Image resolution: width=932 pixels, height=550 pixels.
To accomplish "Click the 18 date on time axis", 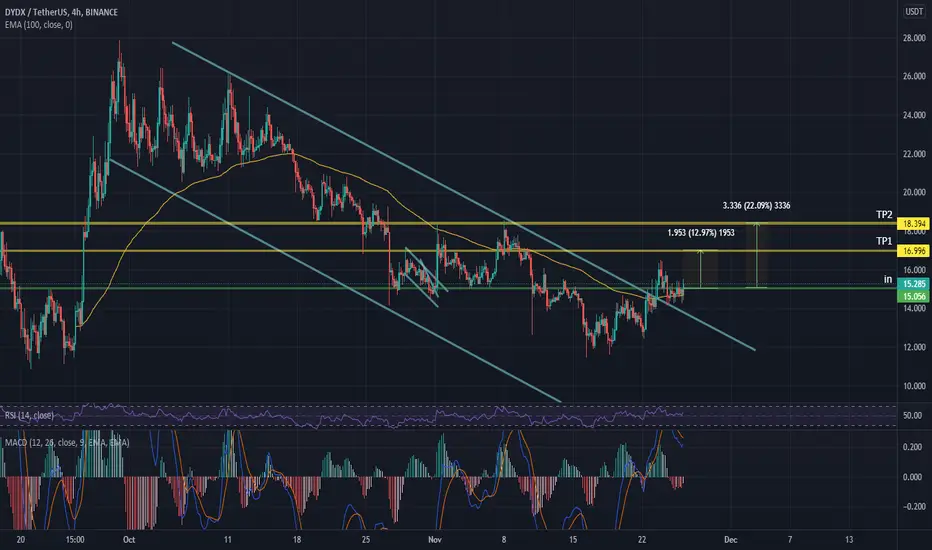I will pyautogui.click(x=297, y=540).
